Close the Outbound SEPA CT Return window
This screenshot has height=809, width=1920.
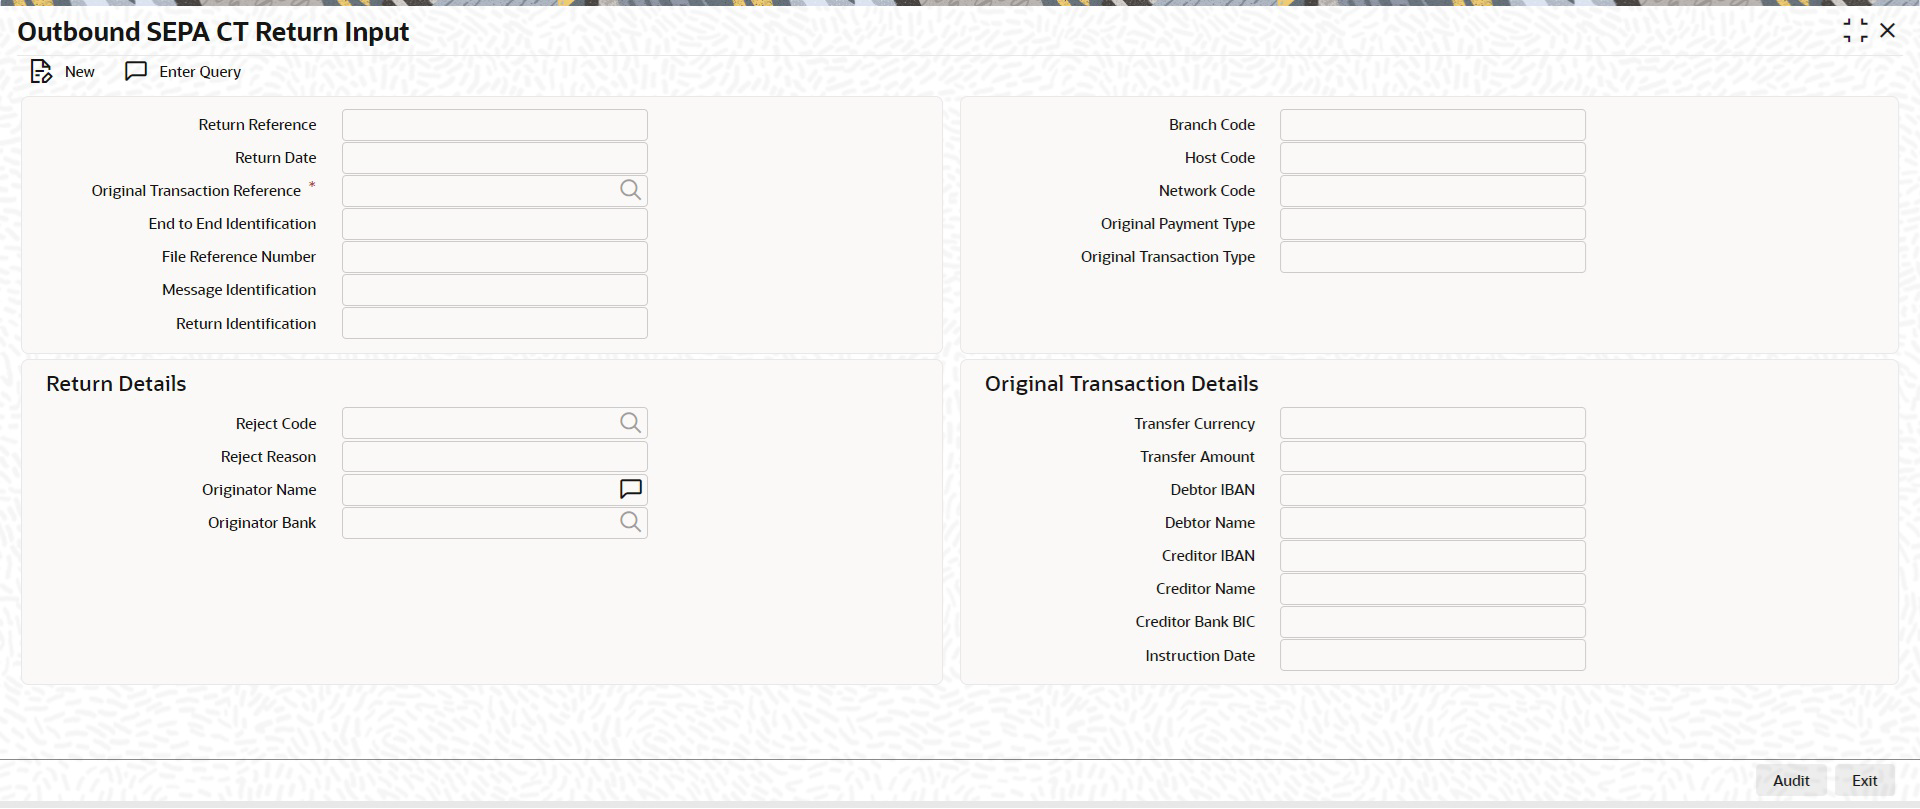[x=1888, y=31]
